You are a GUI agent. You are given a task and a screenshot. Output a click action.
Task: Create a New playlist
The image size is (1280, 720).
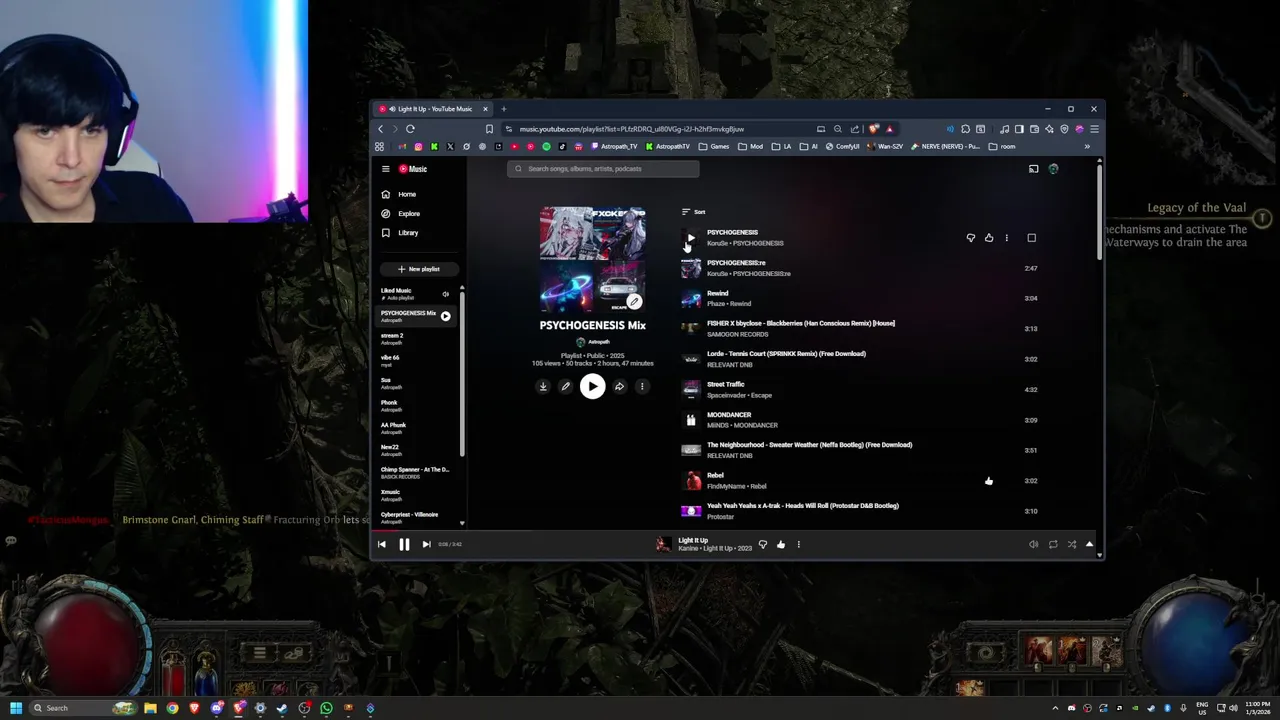418,269
